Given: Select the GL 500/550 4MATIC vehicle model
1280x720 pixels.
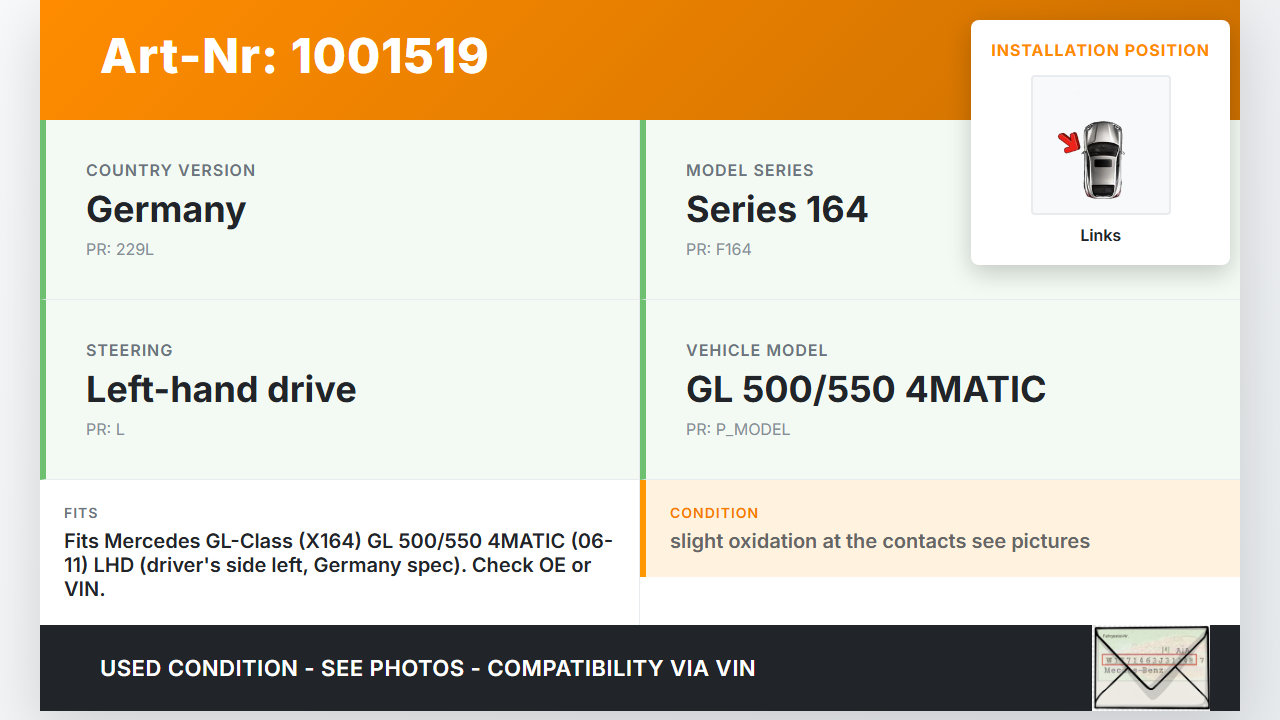Looking at the screenshot, I should [866, 389].
